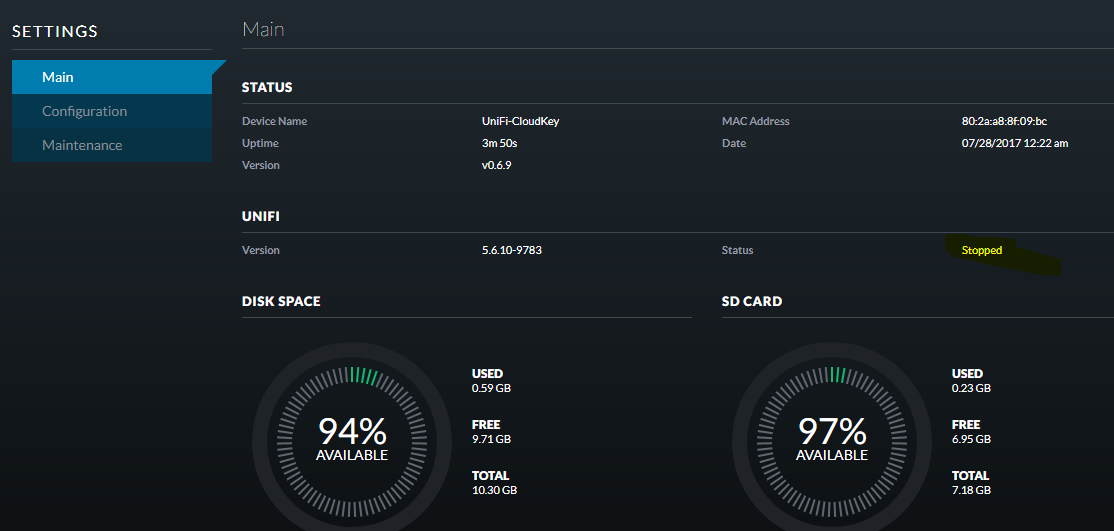
Task: Select the SD card free 6.95 GB value
Action: point(971,439)
